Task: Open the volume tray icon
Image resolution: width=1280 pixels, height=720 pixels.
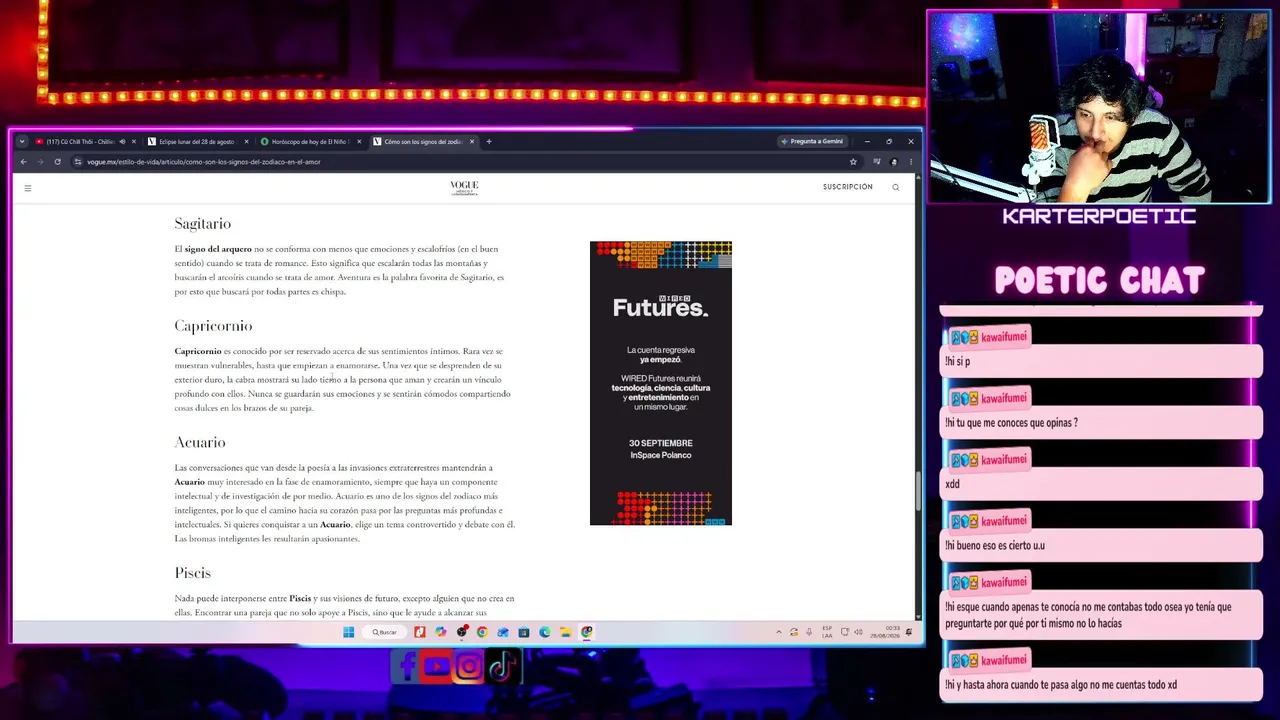Action: (x=857, y=632)
